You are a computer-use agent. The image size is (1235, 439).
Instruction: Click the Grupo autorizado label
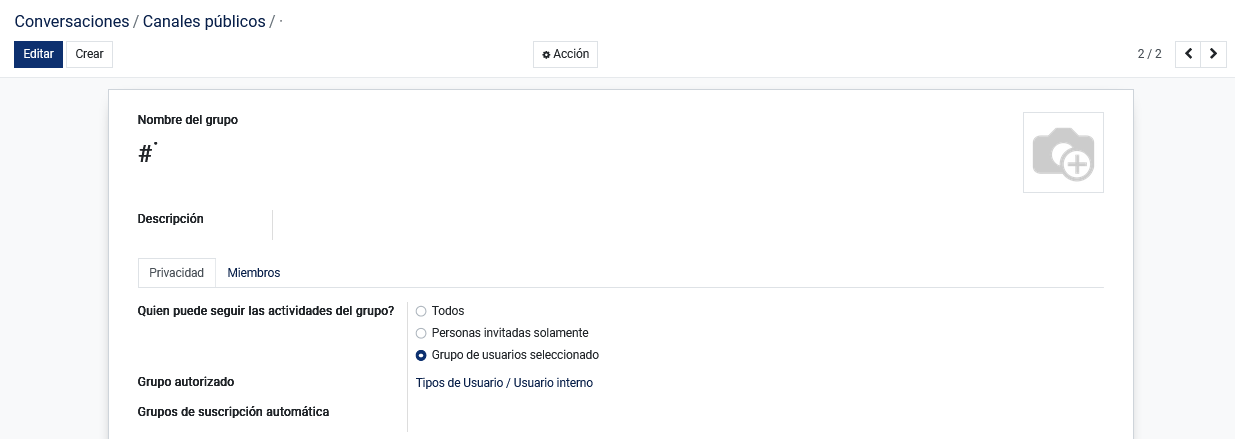186,382
